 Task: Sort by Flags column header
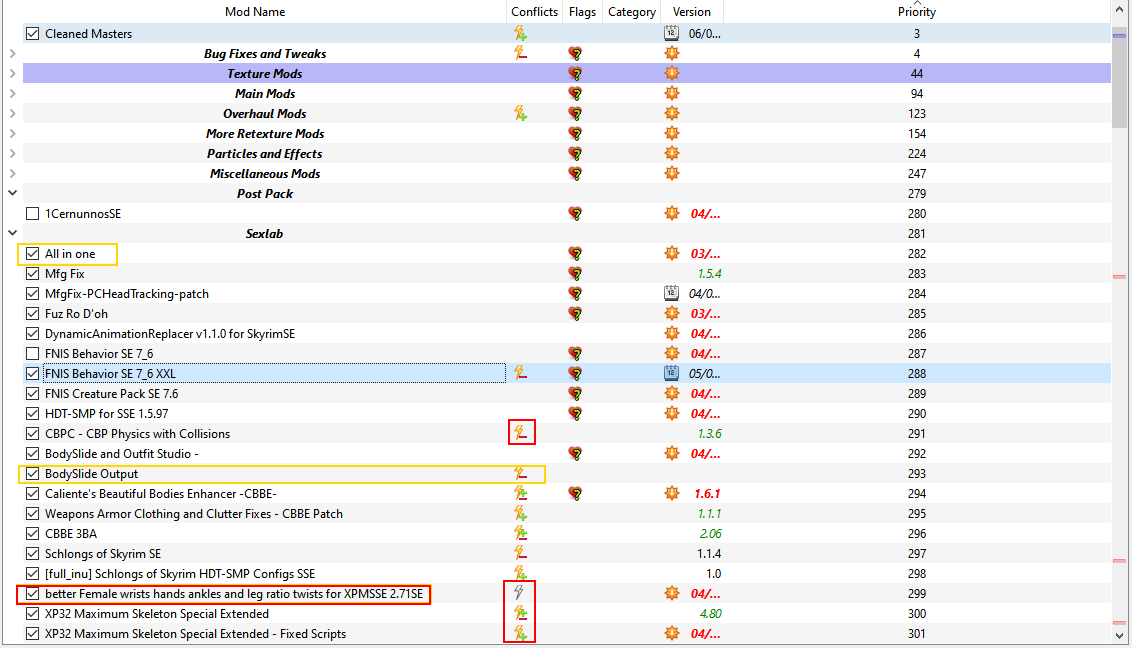click(582, 12)
